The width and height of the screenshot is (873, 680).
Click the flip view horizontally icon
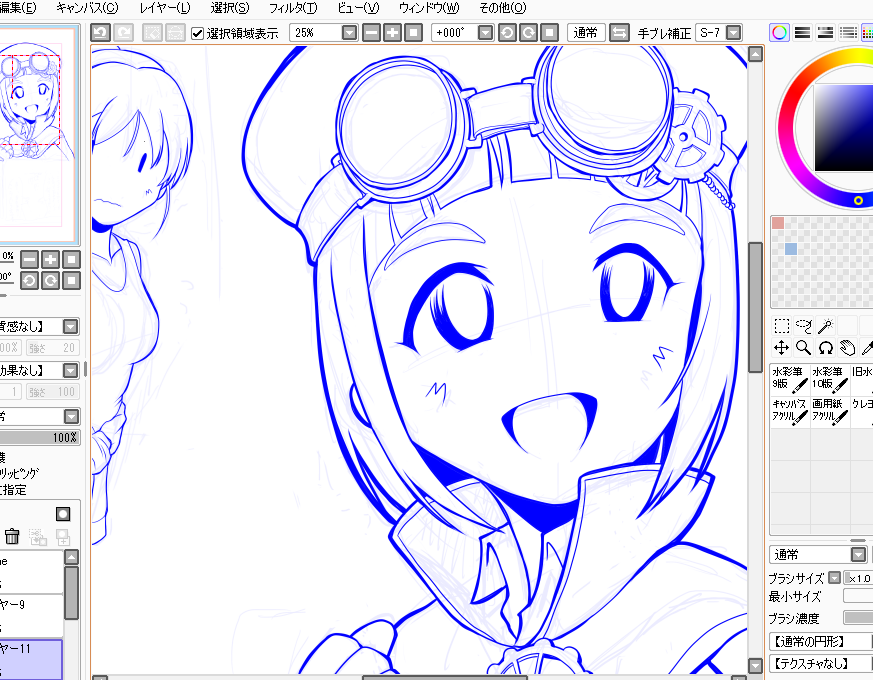click(x=619, y=33)
